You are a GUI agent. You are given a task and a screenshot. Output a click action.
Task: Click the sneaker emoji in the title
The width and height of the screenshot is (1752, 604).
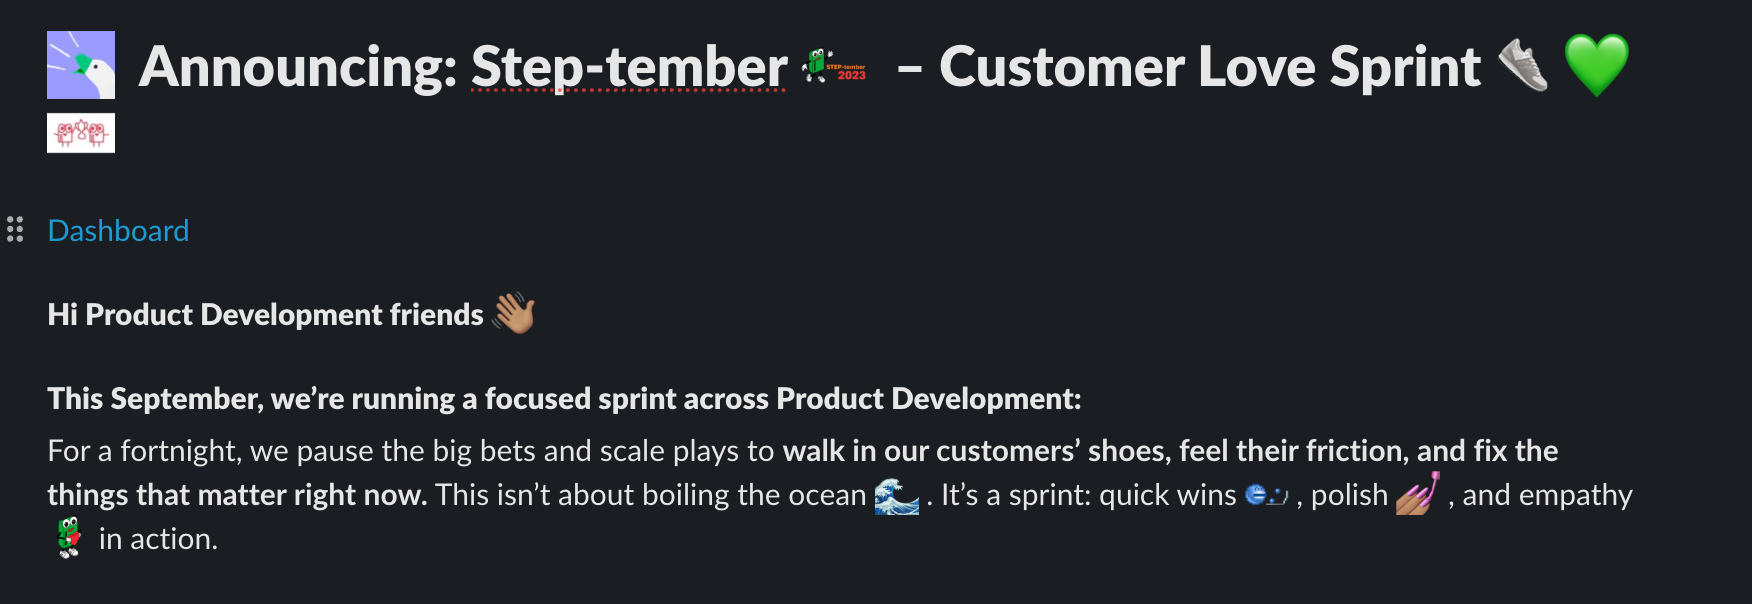pyautogui.click(x=1523, y=65)
